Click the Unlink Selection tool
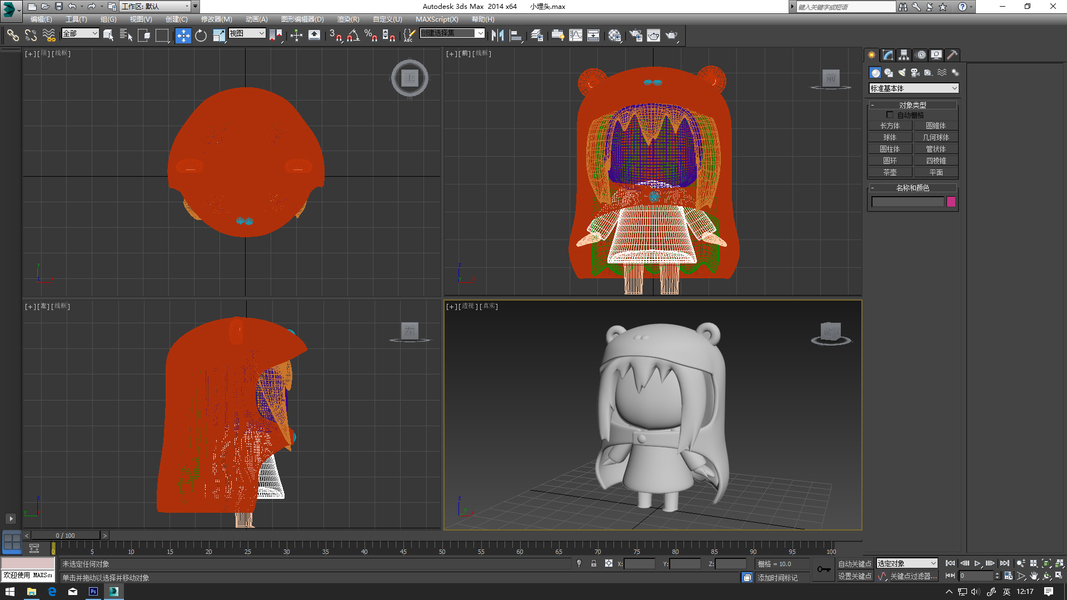Viewport: 1067px width, 600px height. (31, 35)
